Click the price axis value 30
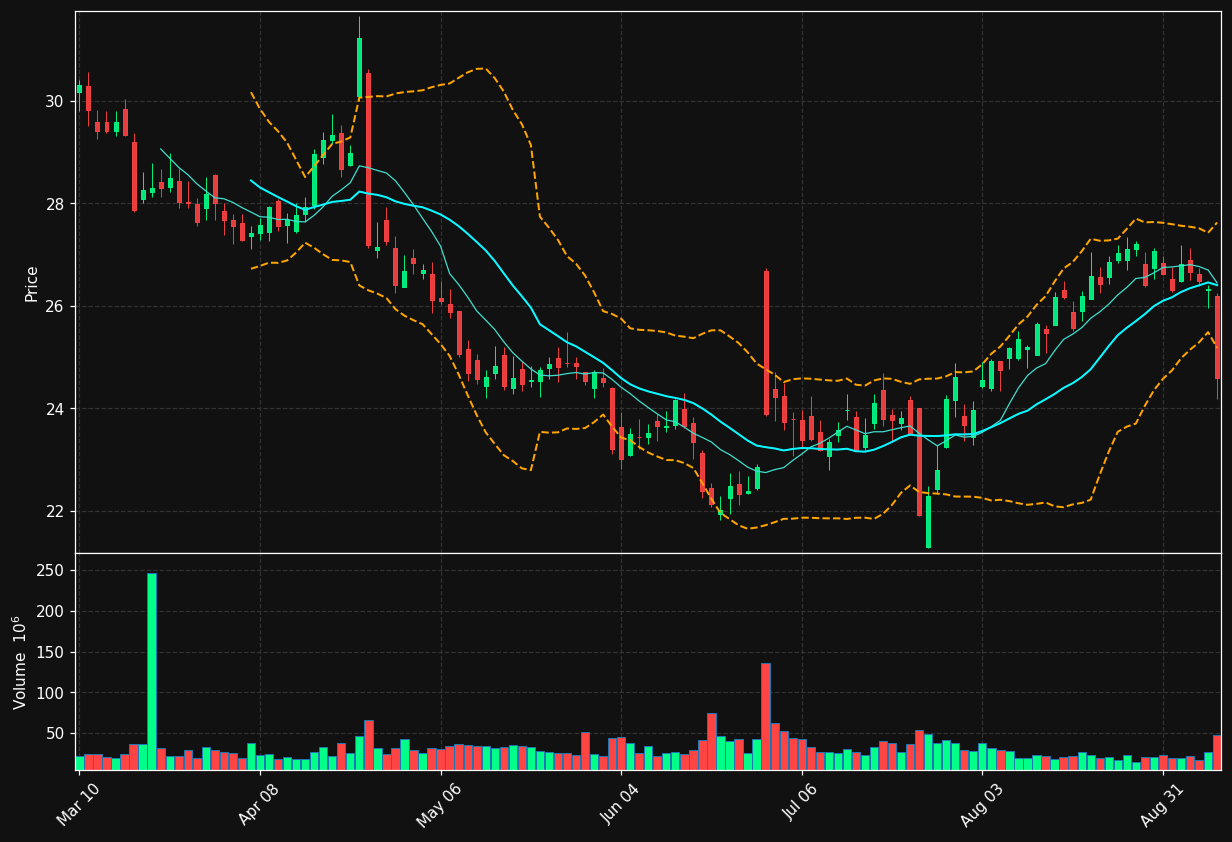1232x842 pixels. (x=54, y=101)
